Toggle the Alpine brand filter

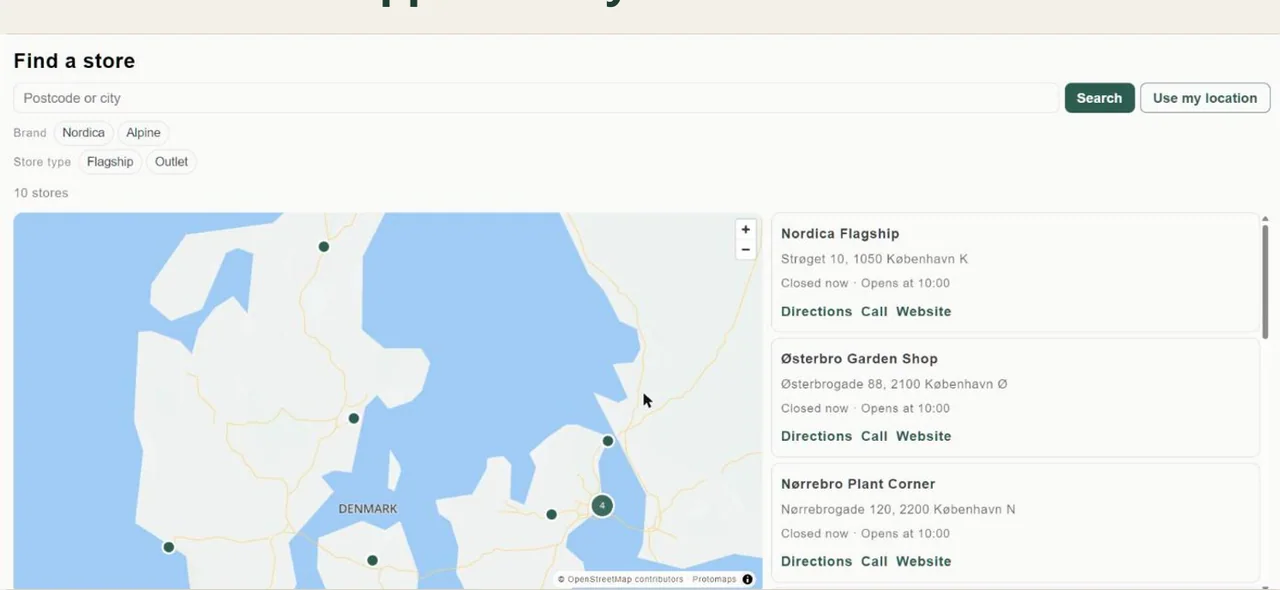[x=143, y=133]
